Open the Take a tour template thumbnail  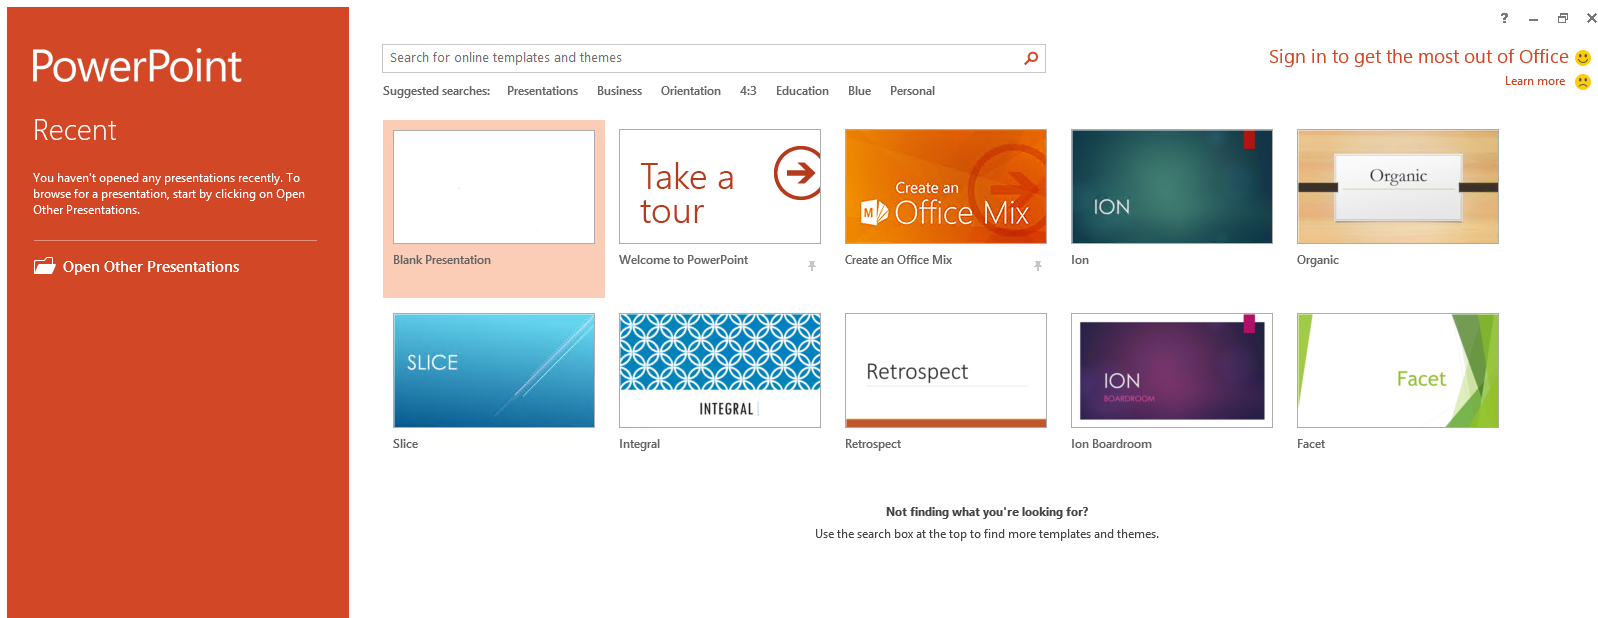pyautogui.click(x=720, y=187)
